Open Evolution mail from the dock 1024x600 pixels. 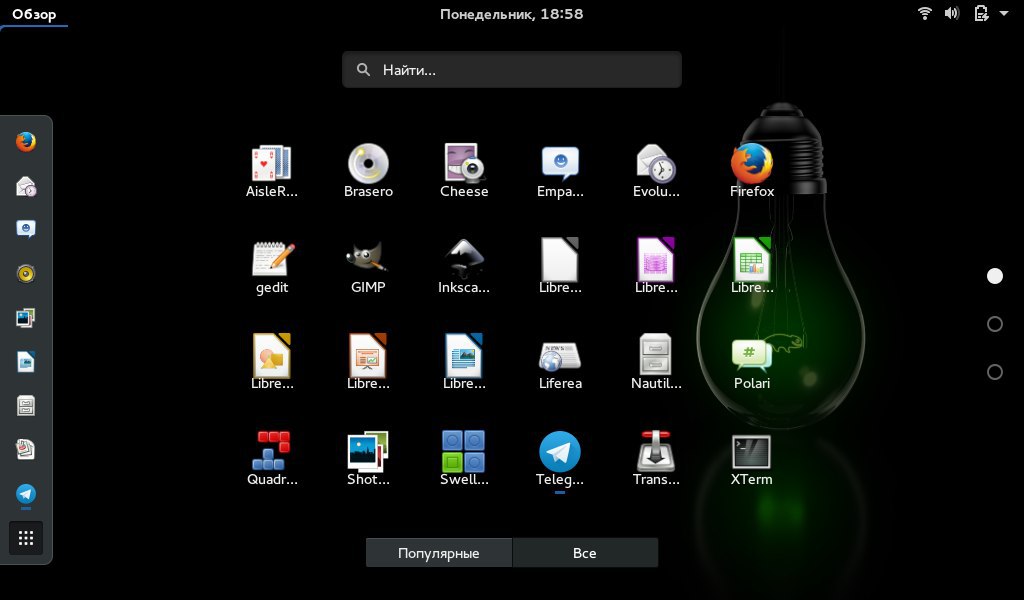(25, 186)
